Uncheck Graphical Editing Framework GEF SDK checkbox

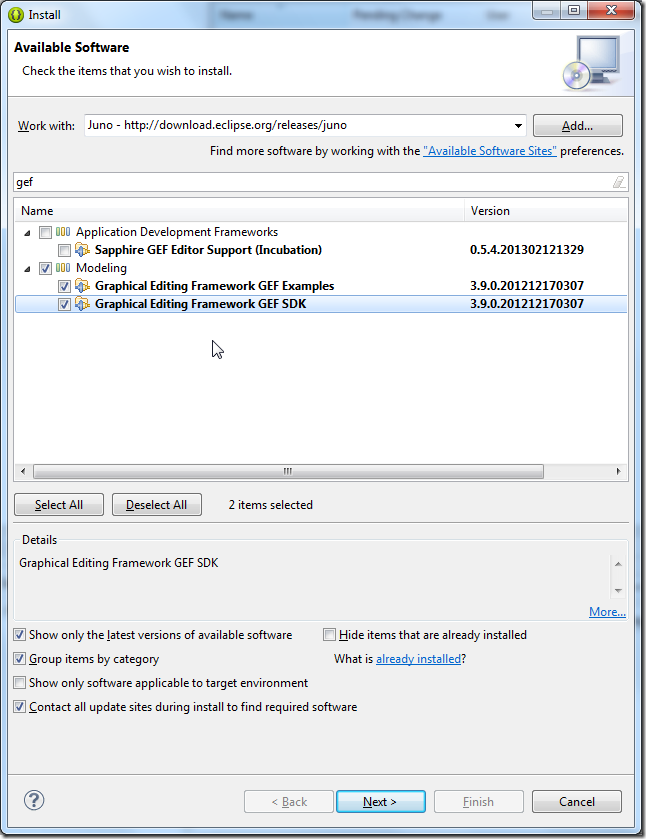(x=64, y=304)
